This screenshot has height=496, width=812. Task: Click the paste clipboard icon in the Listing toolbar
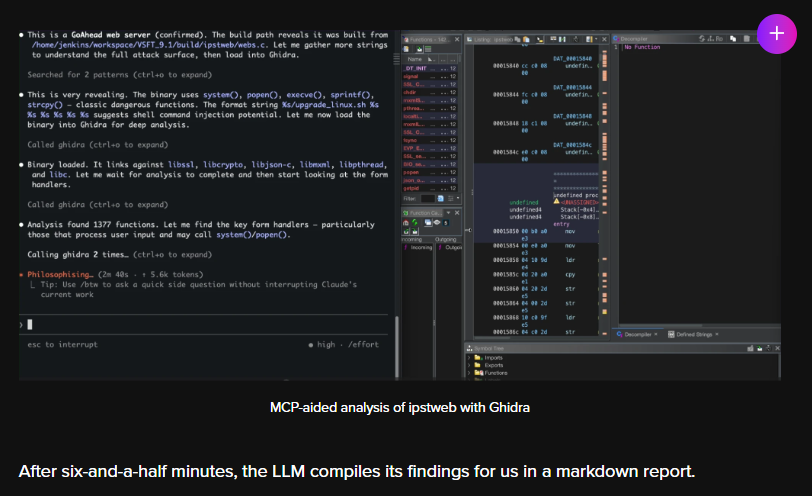click(526, 39)
